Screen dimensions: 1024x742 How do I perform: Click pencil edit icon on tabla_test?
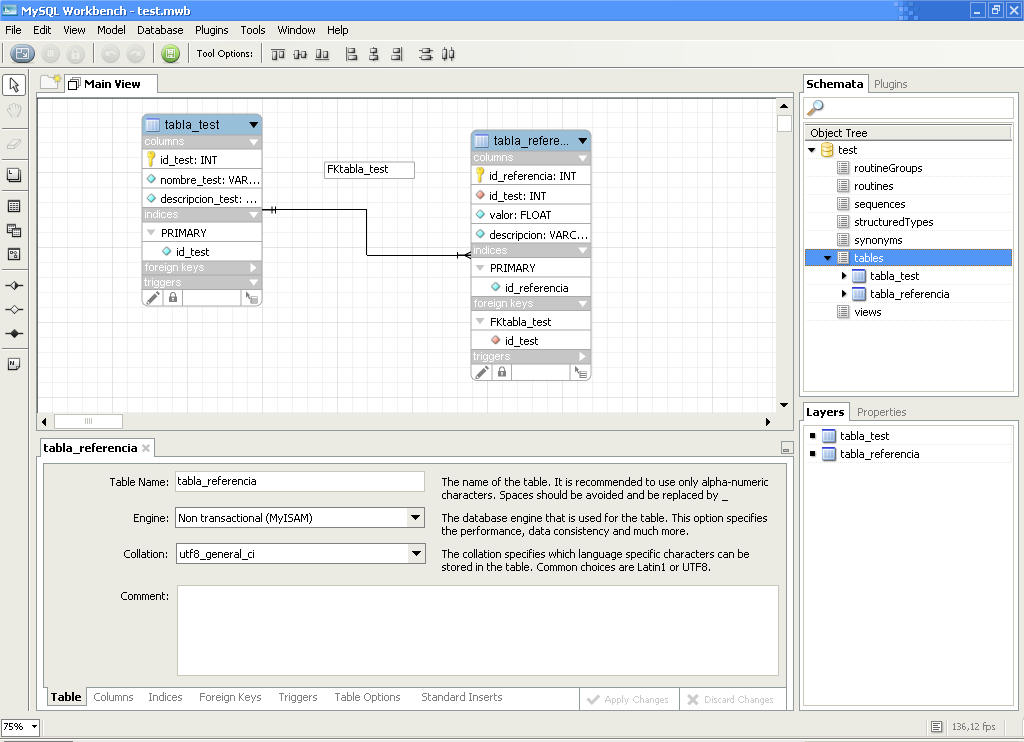point(153,298)
